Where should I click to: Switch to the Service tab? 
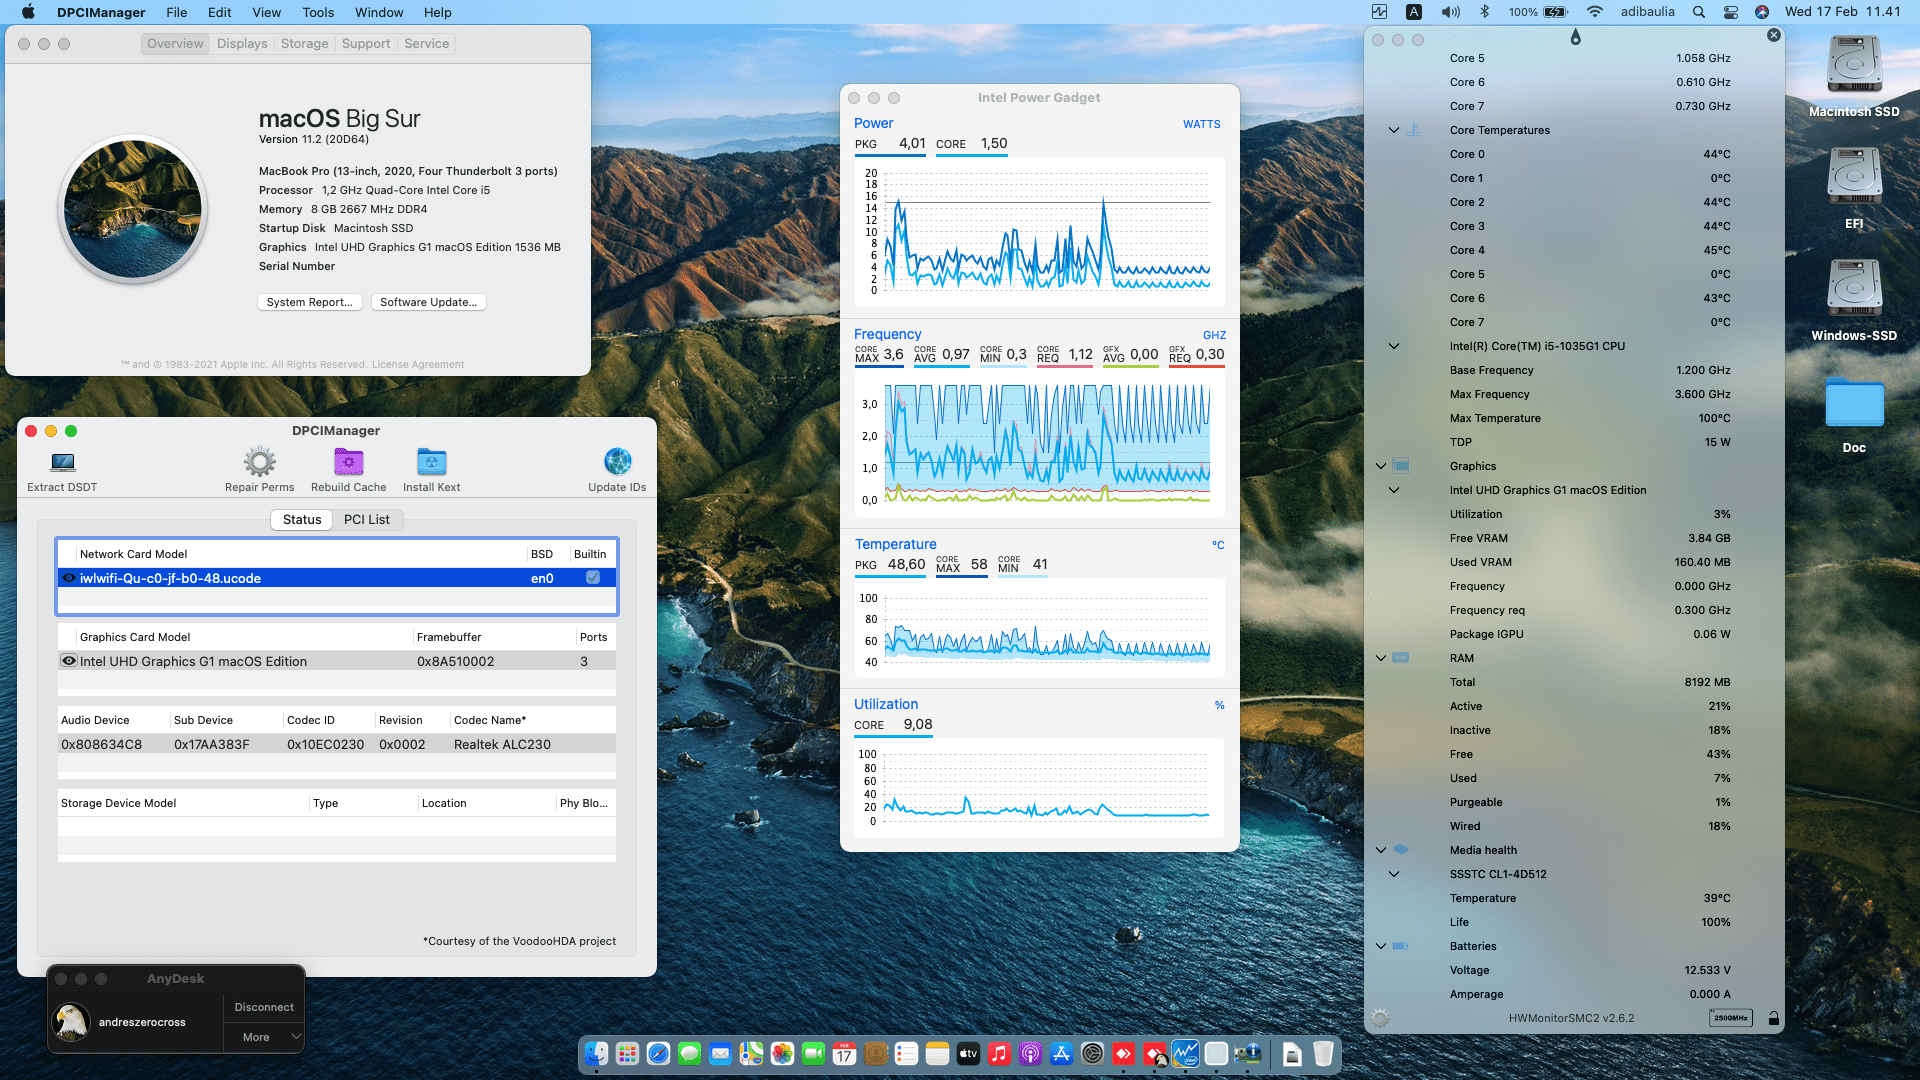426,43
